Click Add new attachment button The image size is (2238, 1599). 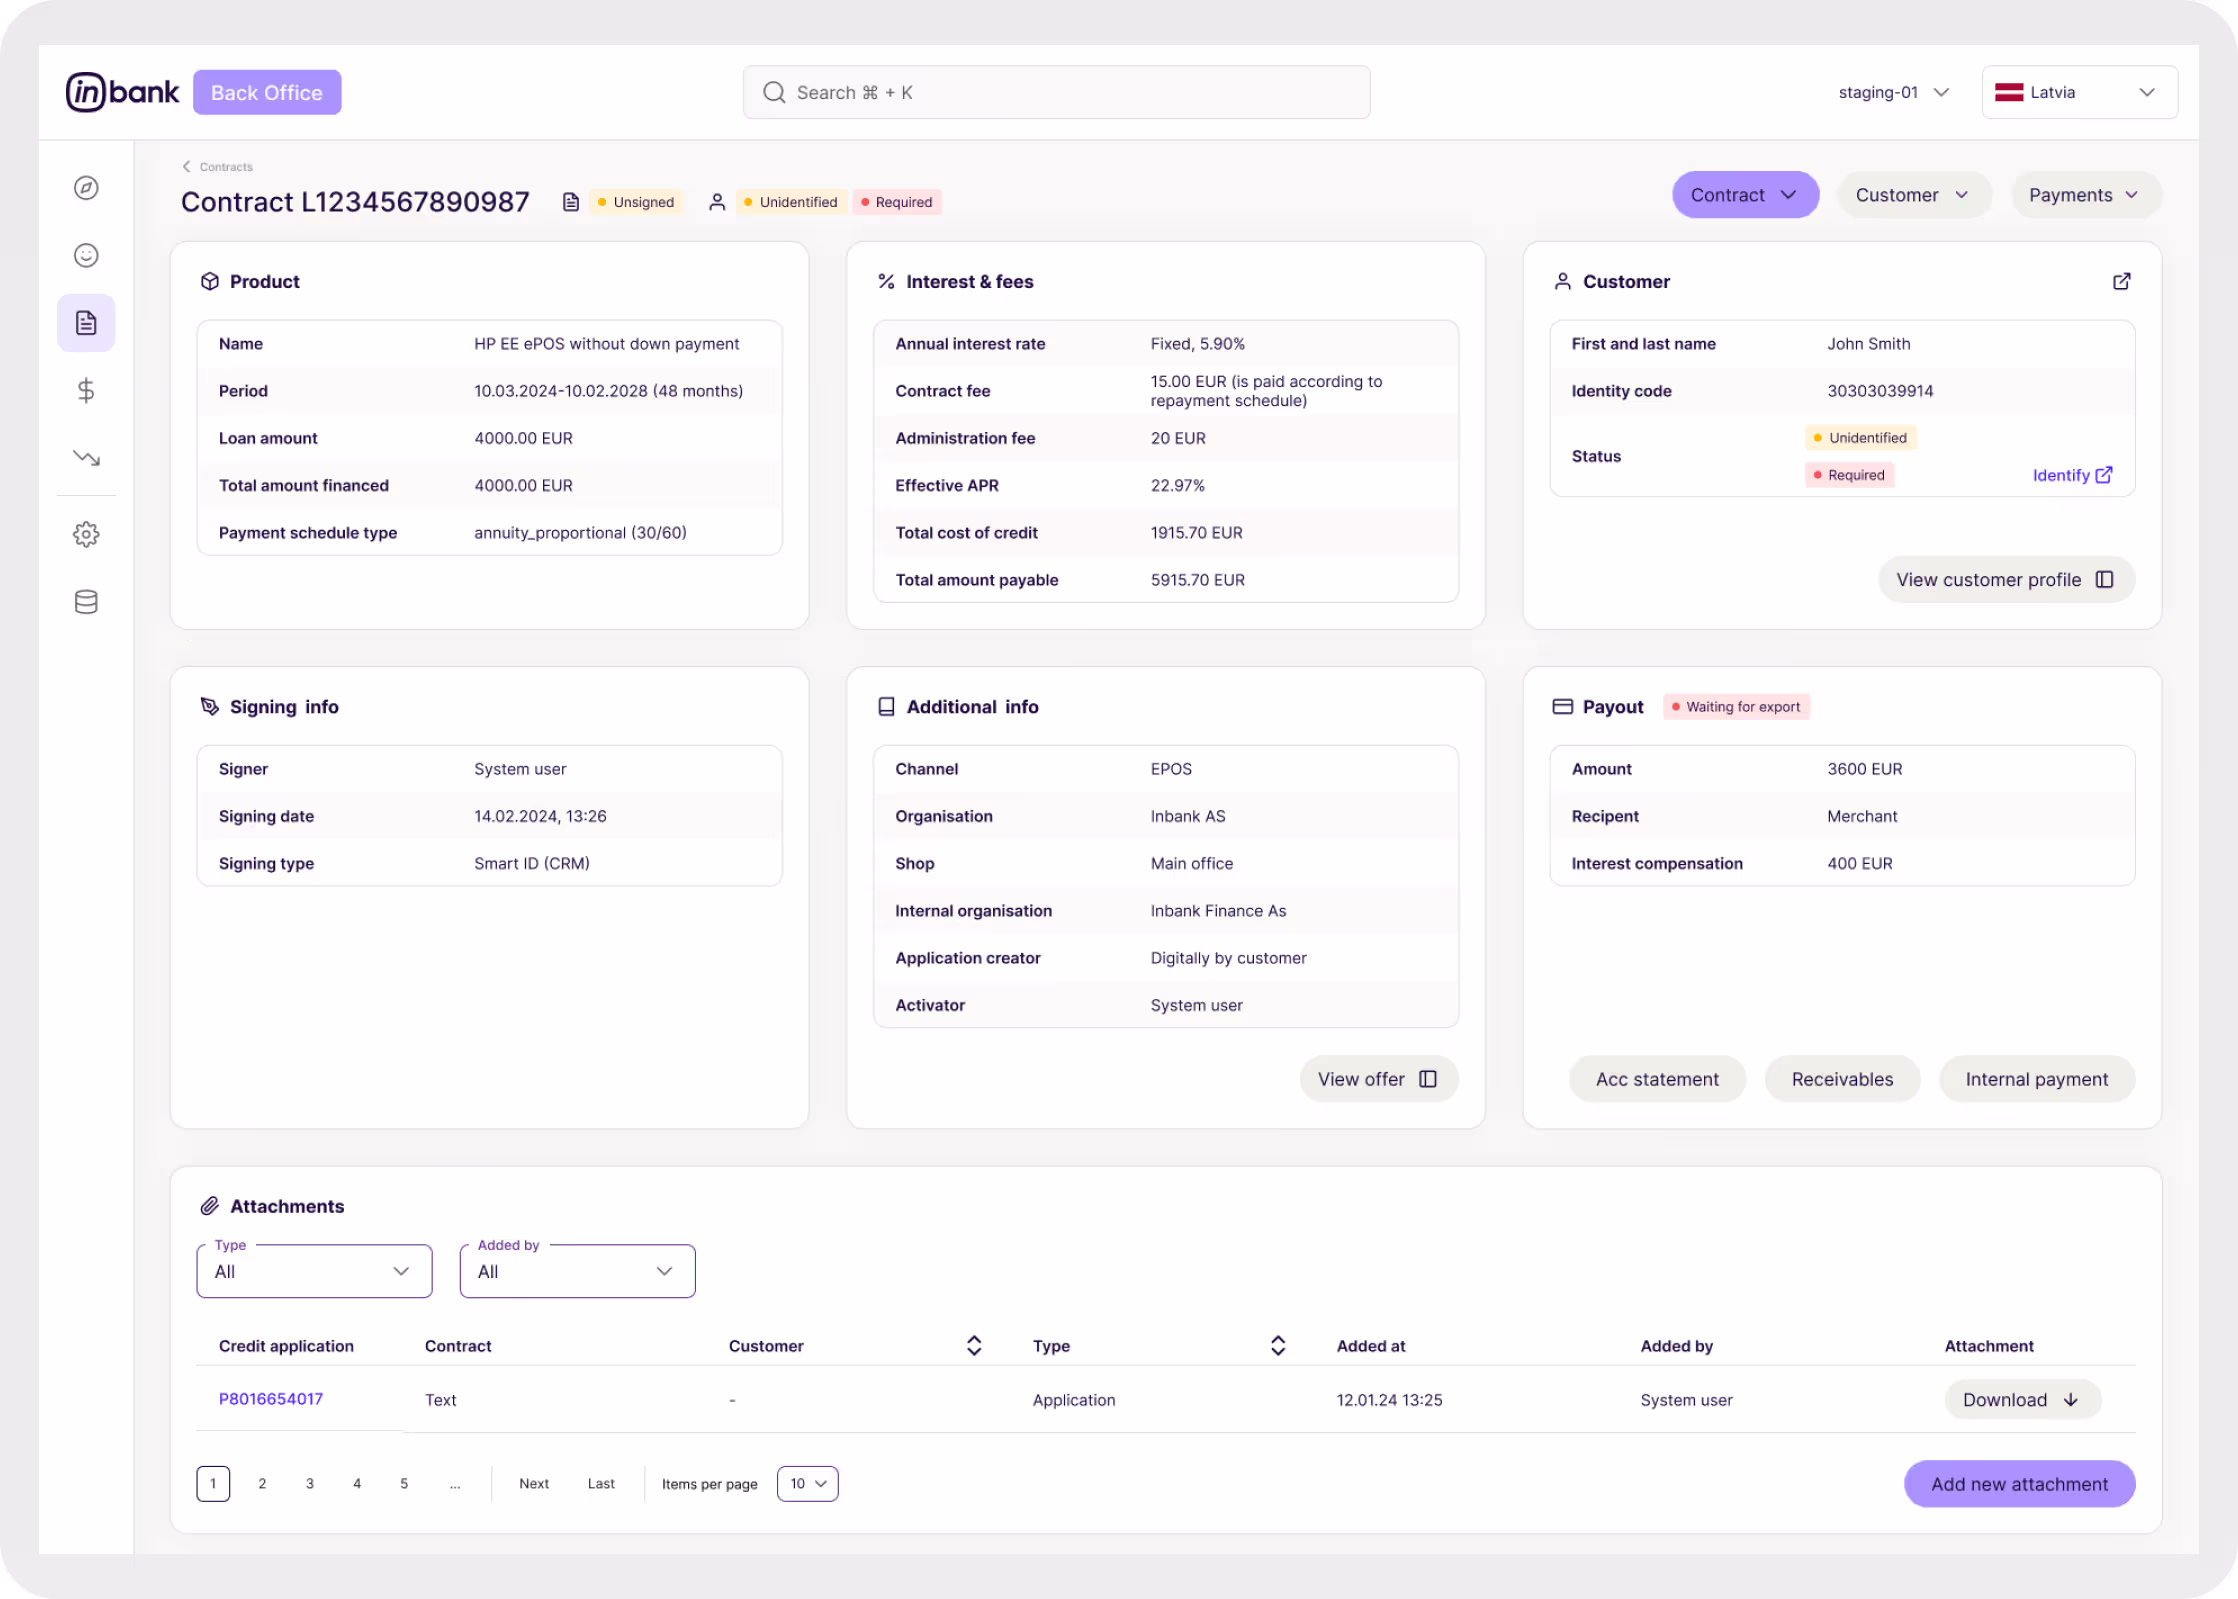click(2018, 1484)
